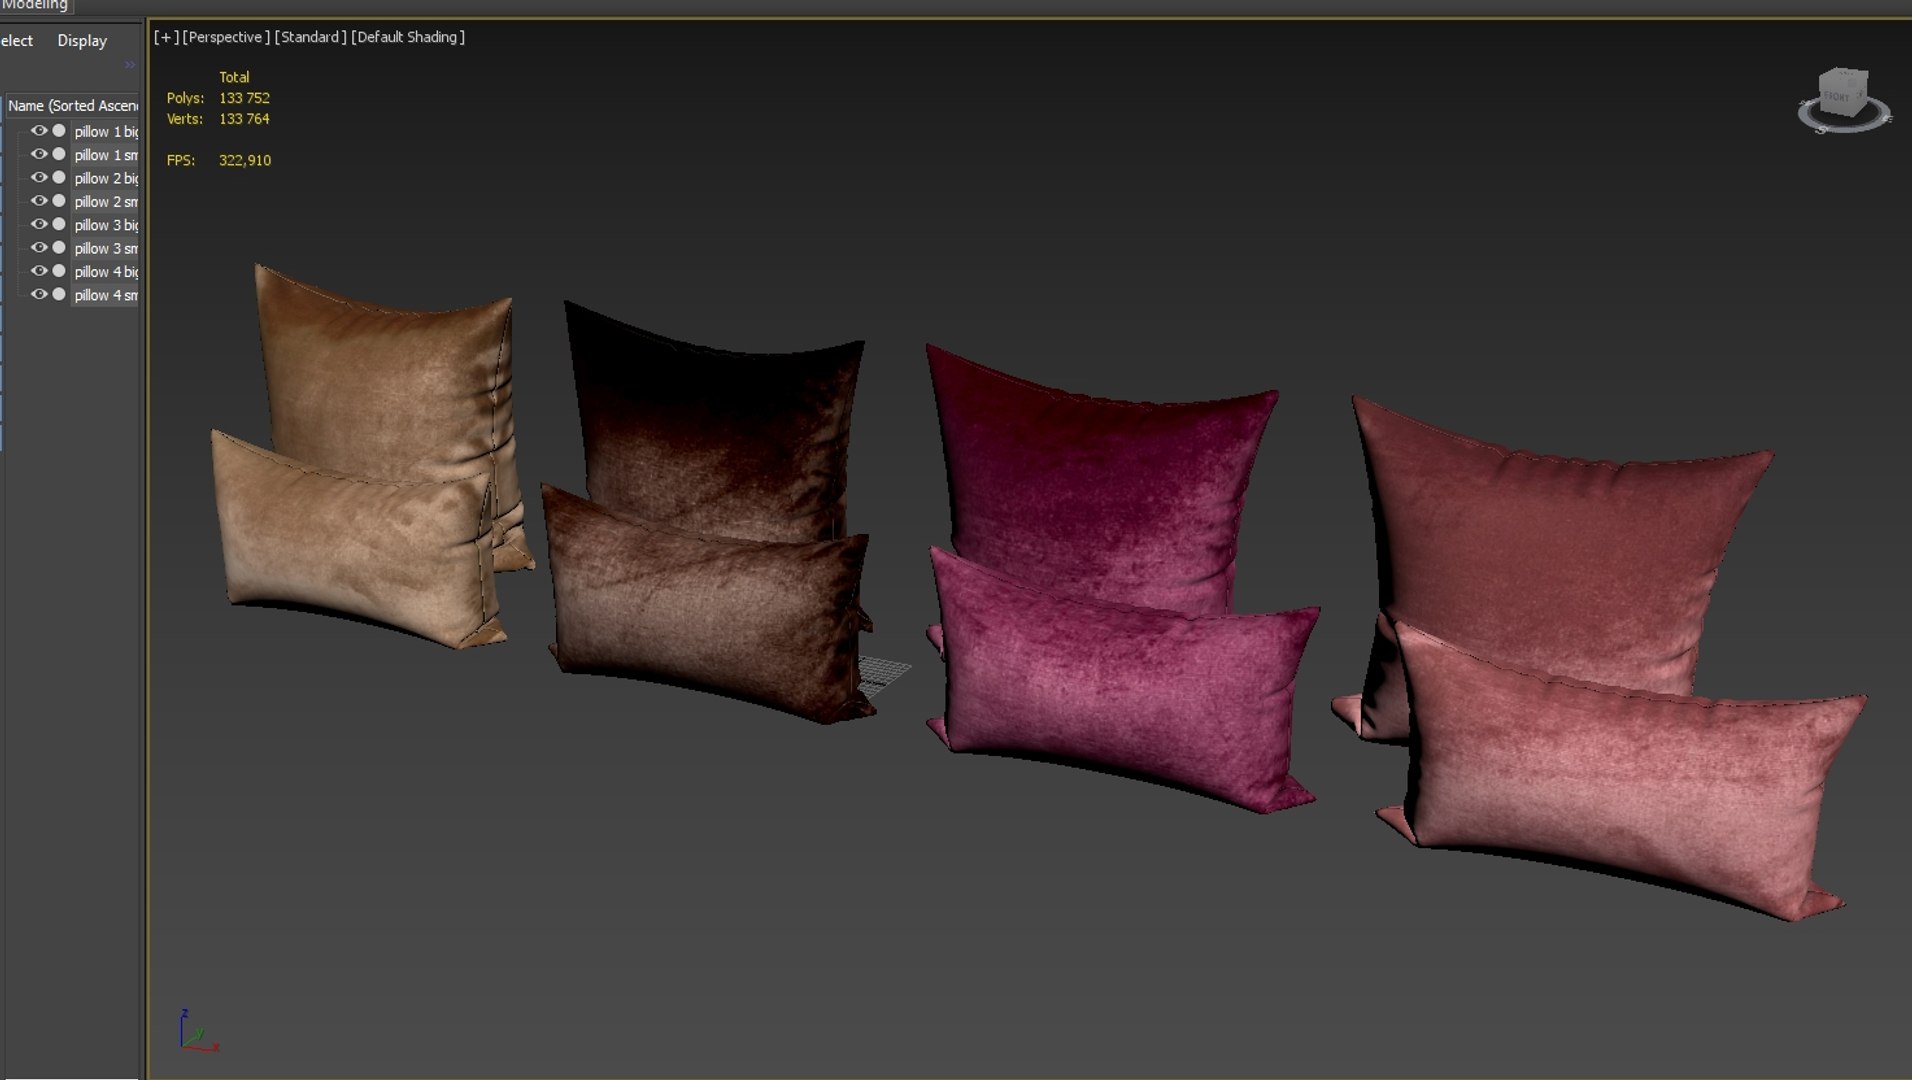
Task: Open the Display menu in scene explorer
Action: point(82,41)
